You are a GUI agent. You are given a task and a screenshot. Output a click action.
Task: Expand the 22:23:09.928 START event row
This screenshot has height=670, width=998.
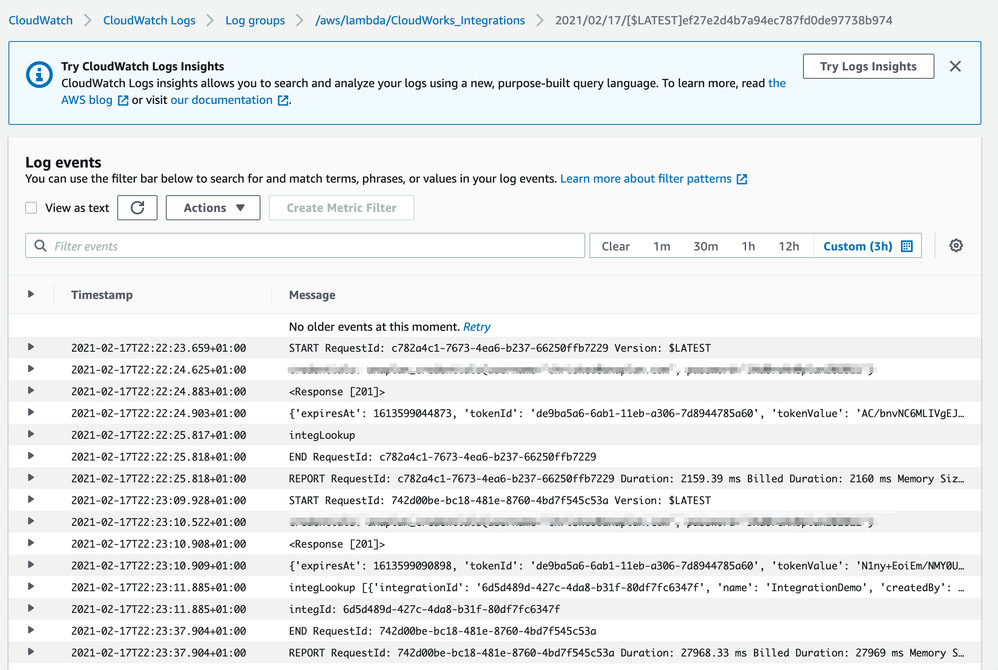tap(31, 499)
